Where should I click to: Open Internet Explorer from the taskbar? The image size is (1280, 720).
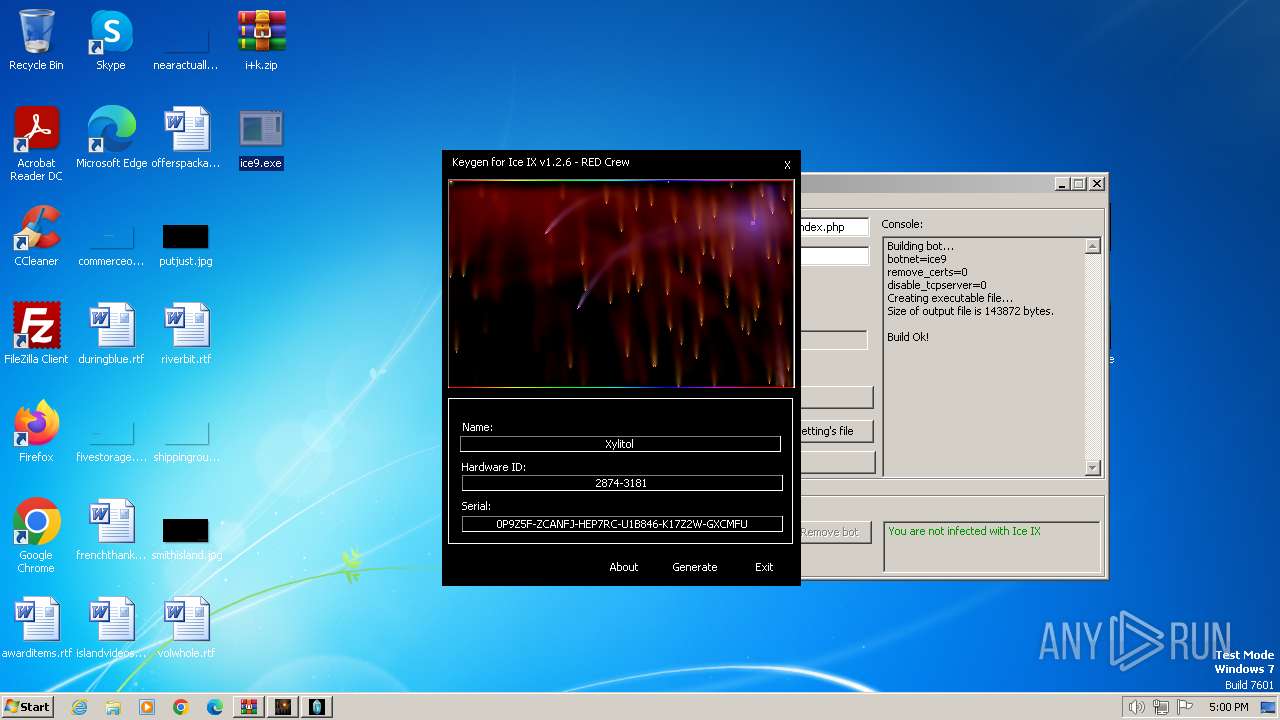click(x=79, y=707)
